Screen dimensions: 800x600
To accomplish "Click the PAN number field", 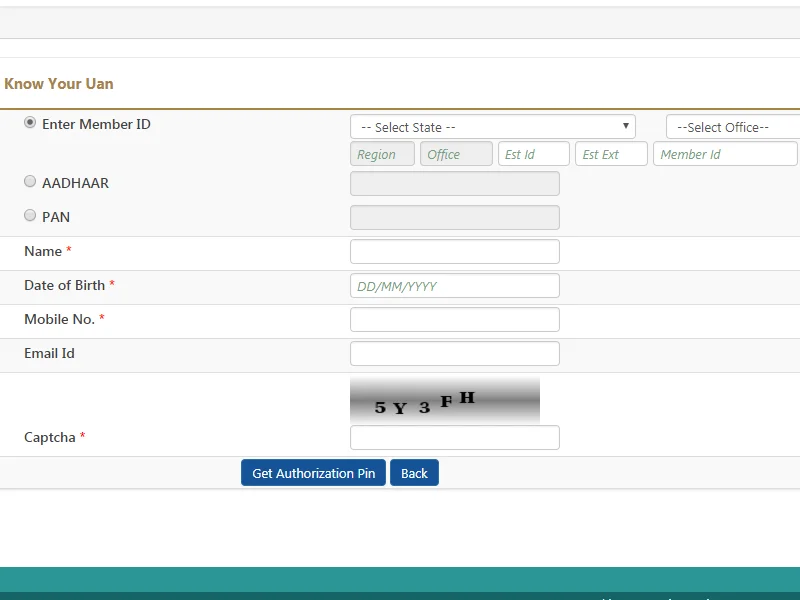I will click(x=455, y=218).
